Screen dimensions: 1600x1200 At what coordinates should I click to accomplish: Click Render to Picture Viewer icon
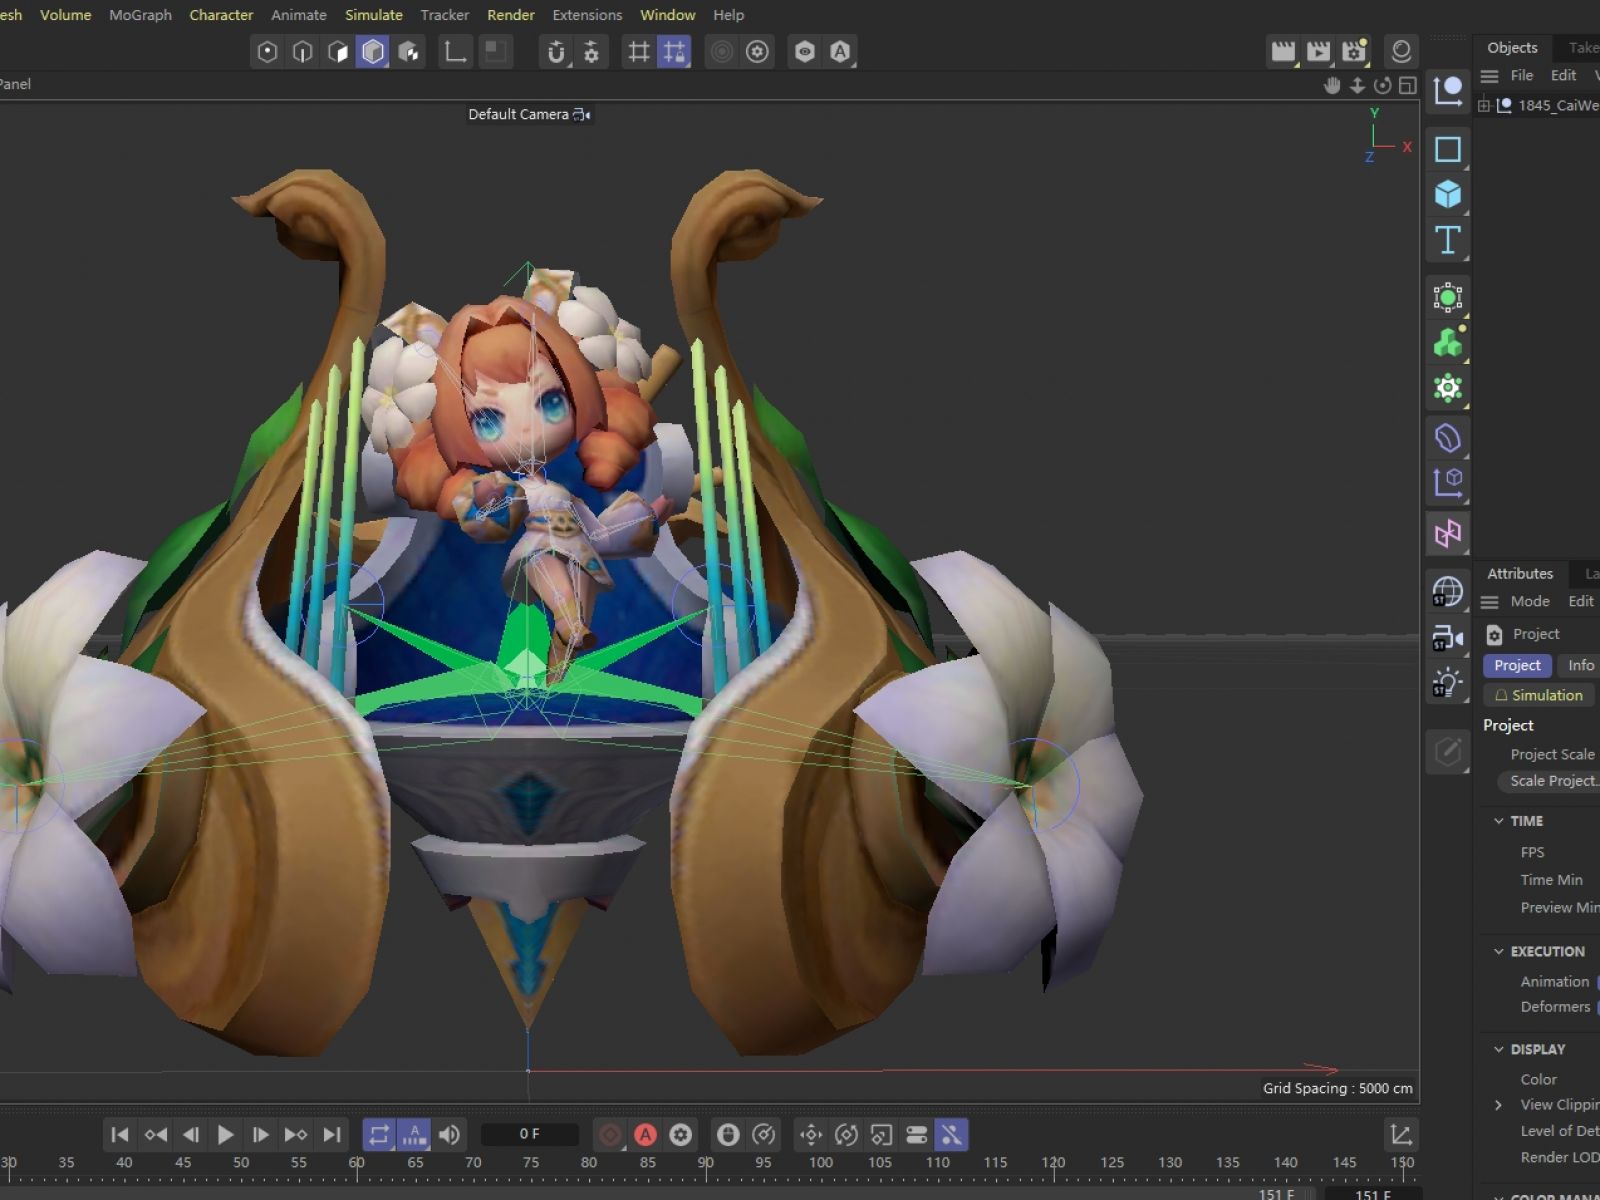[1319, 52]
